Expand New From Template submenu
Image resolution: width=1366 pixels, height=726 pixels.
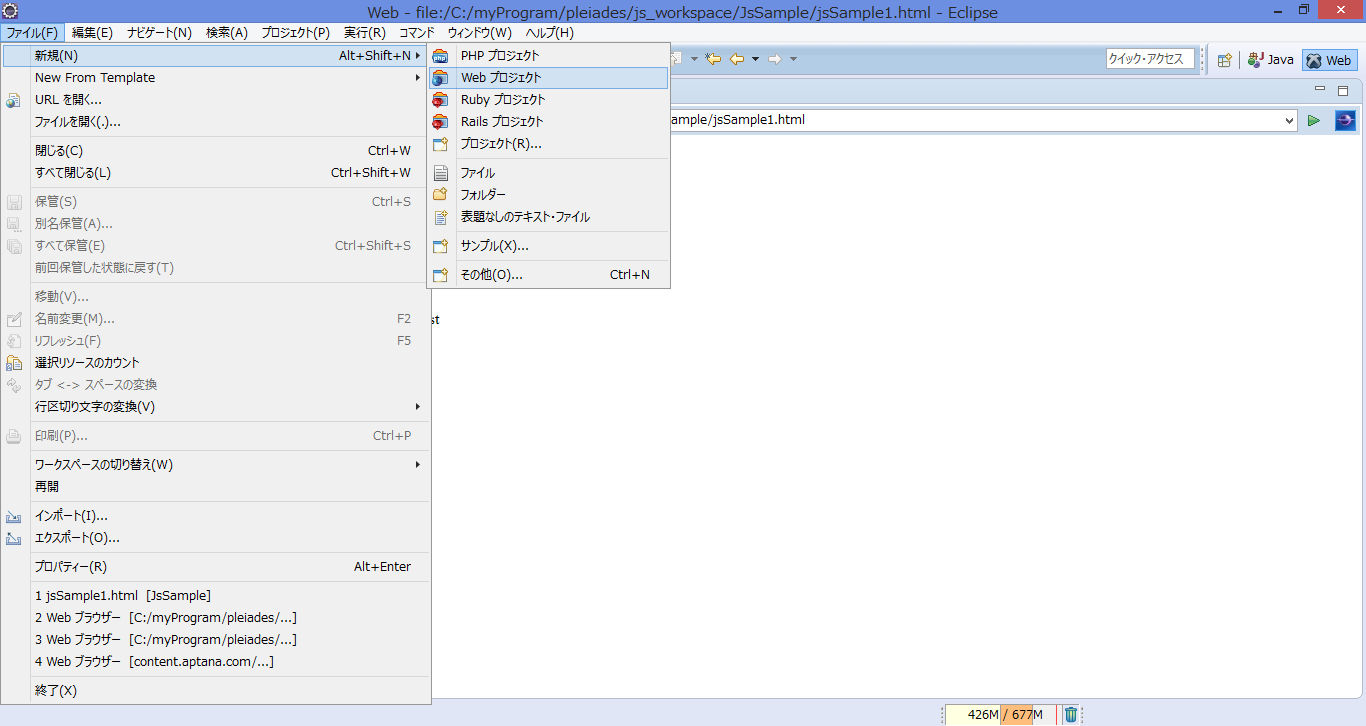pyautogui.click(x=216, y=78)
